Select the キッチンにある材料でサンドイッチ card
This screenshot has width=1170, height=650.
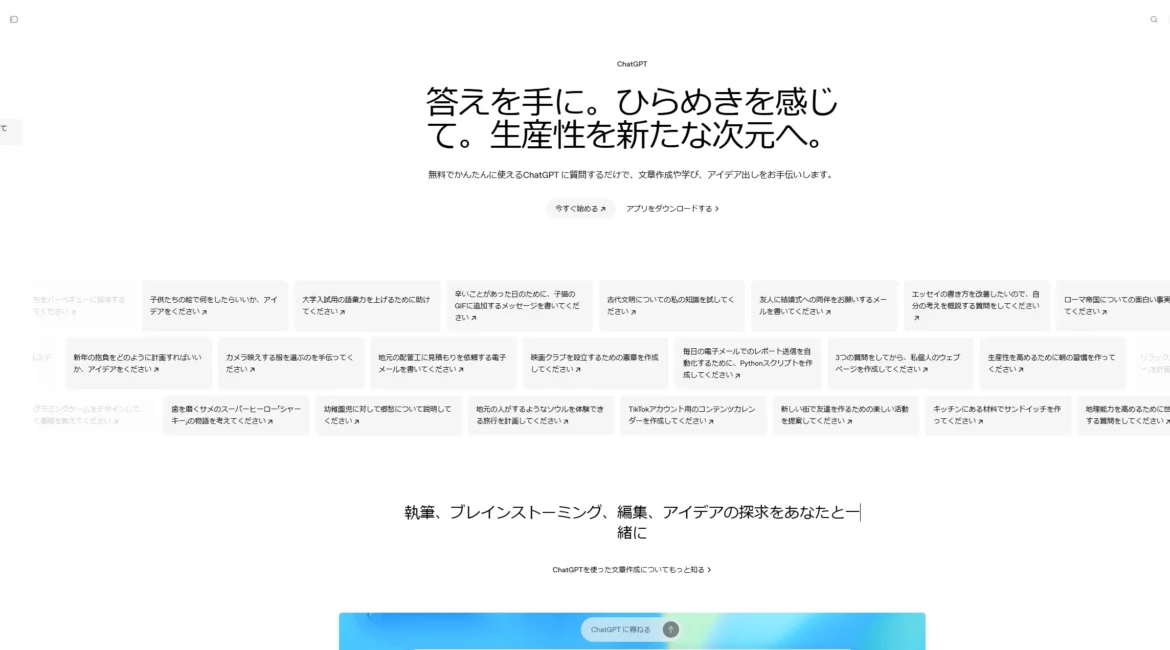[998, 415]
